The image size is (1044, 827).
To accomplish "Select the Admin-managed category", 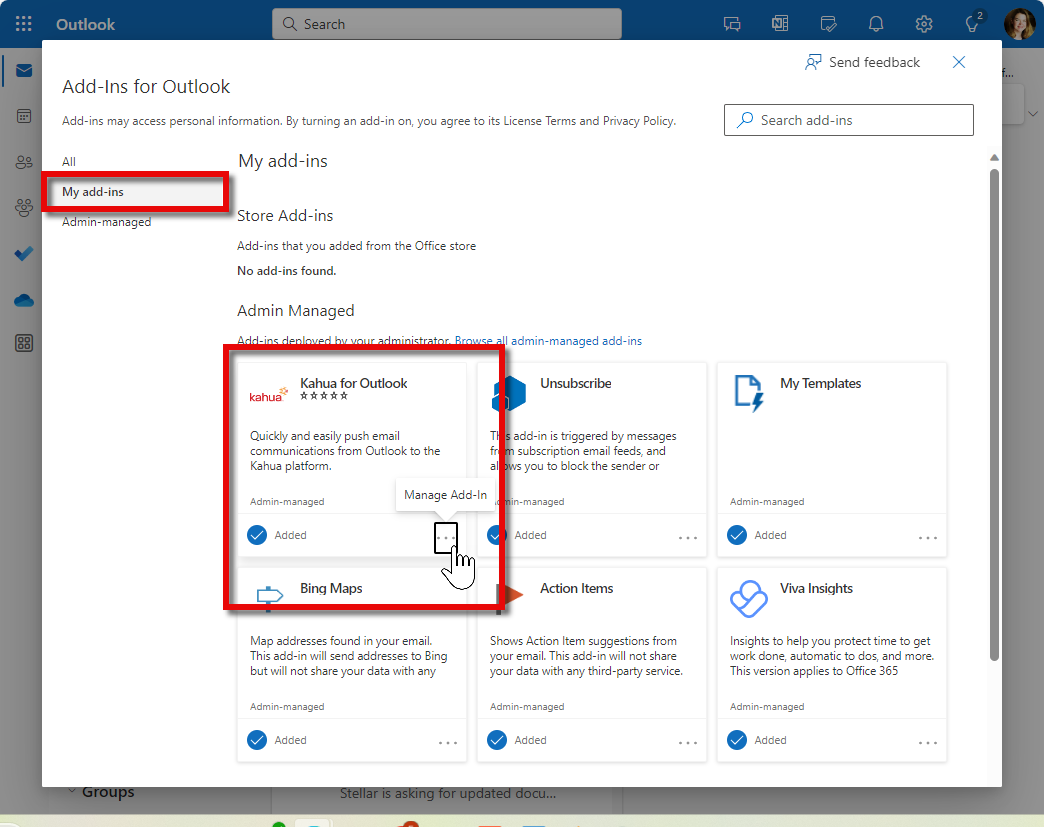I will tap(106, 222).
